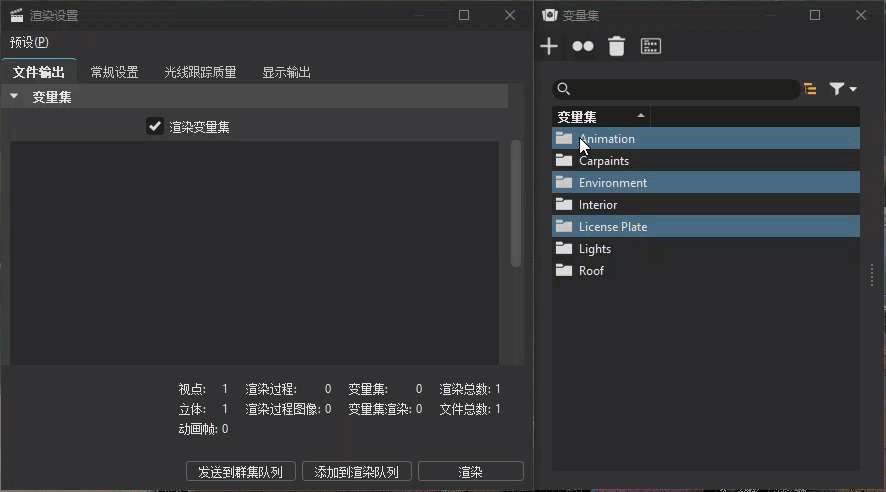Click the vertical dots grip on the 变量集 window edge
Viewport: 886px width, 492px height.
872,275
